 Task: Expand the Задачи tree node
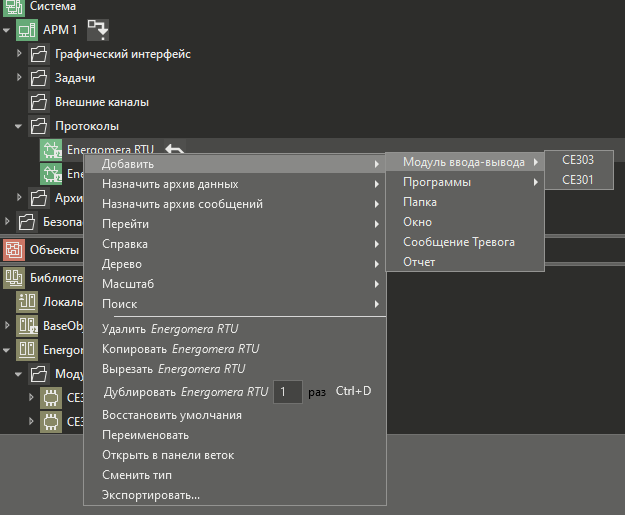[x=20, y=78]
